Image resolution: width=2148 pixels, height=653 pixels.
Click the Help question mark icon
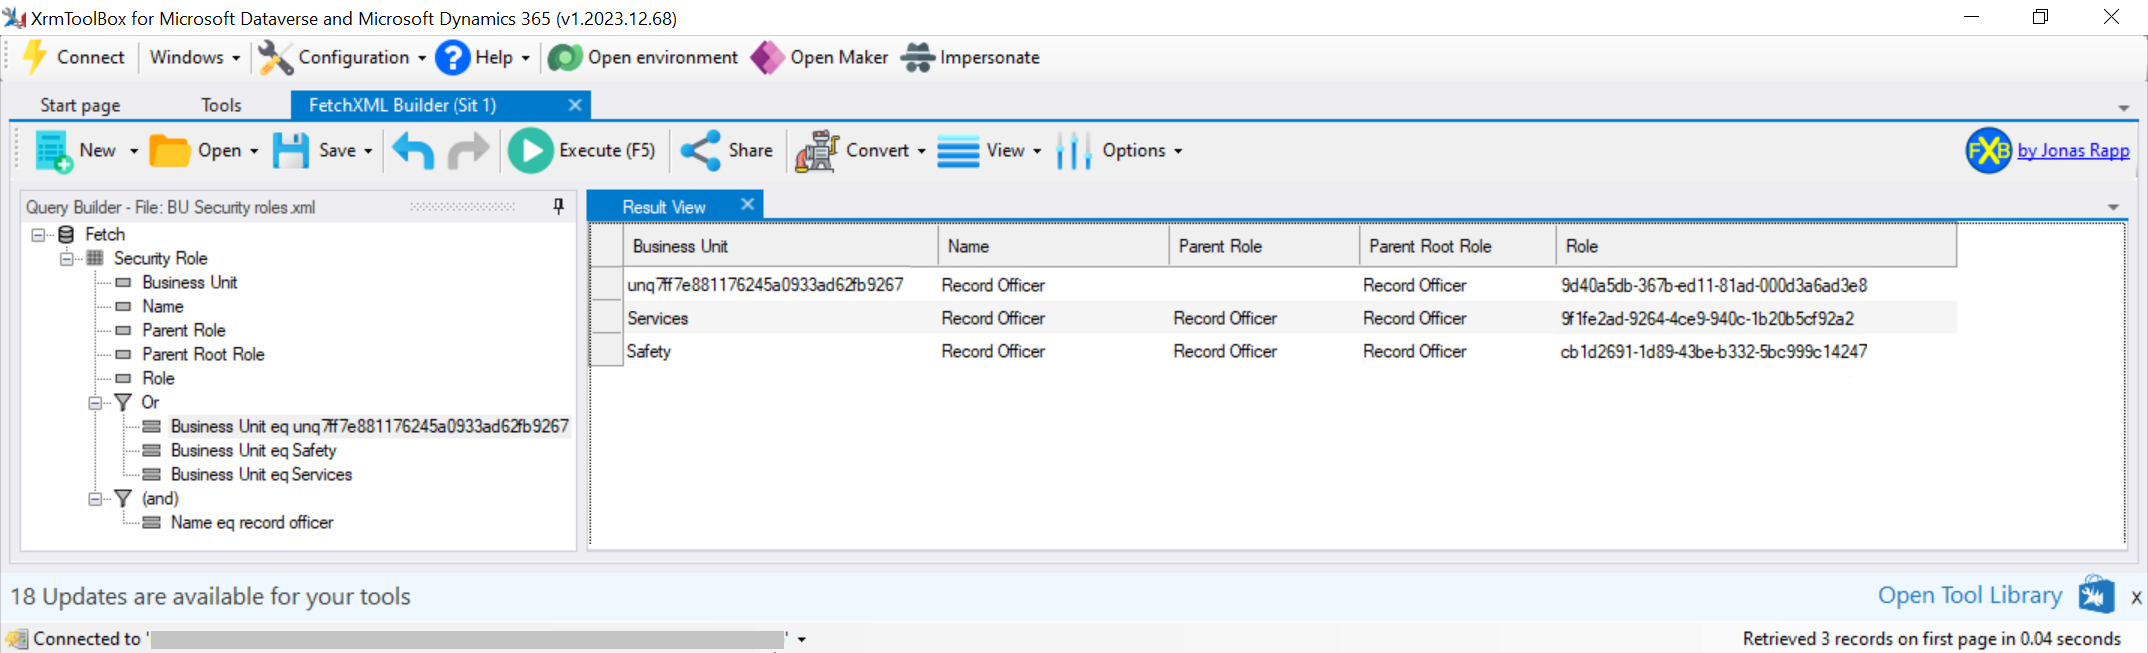[452, 58]
